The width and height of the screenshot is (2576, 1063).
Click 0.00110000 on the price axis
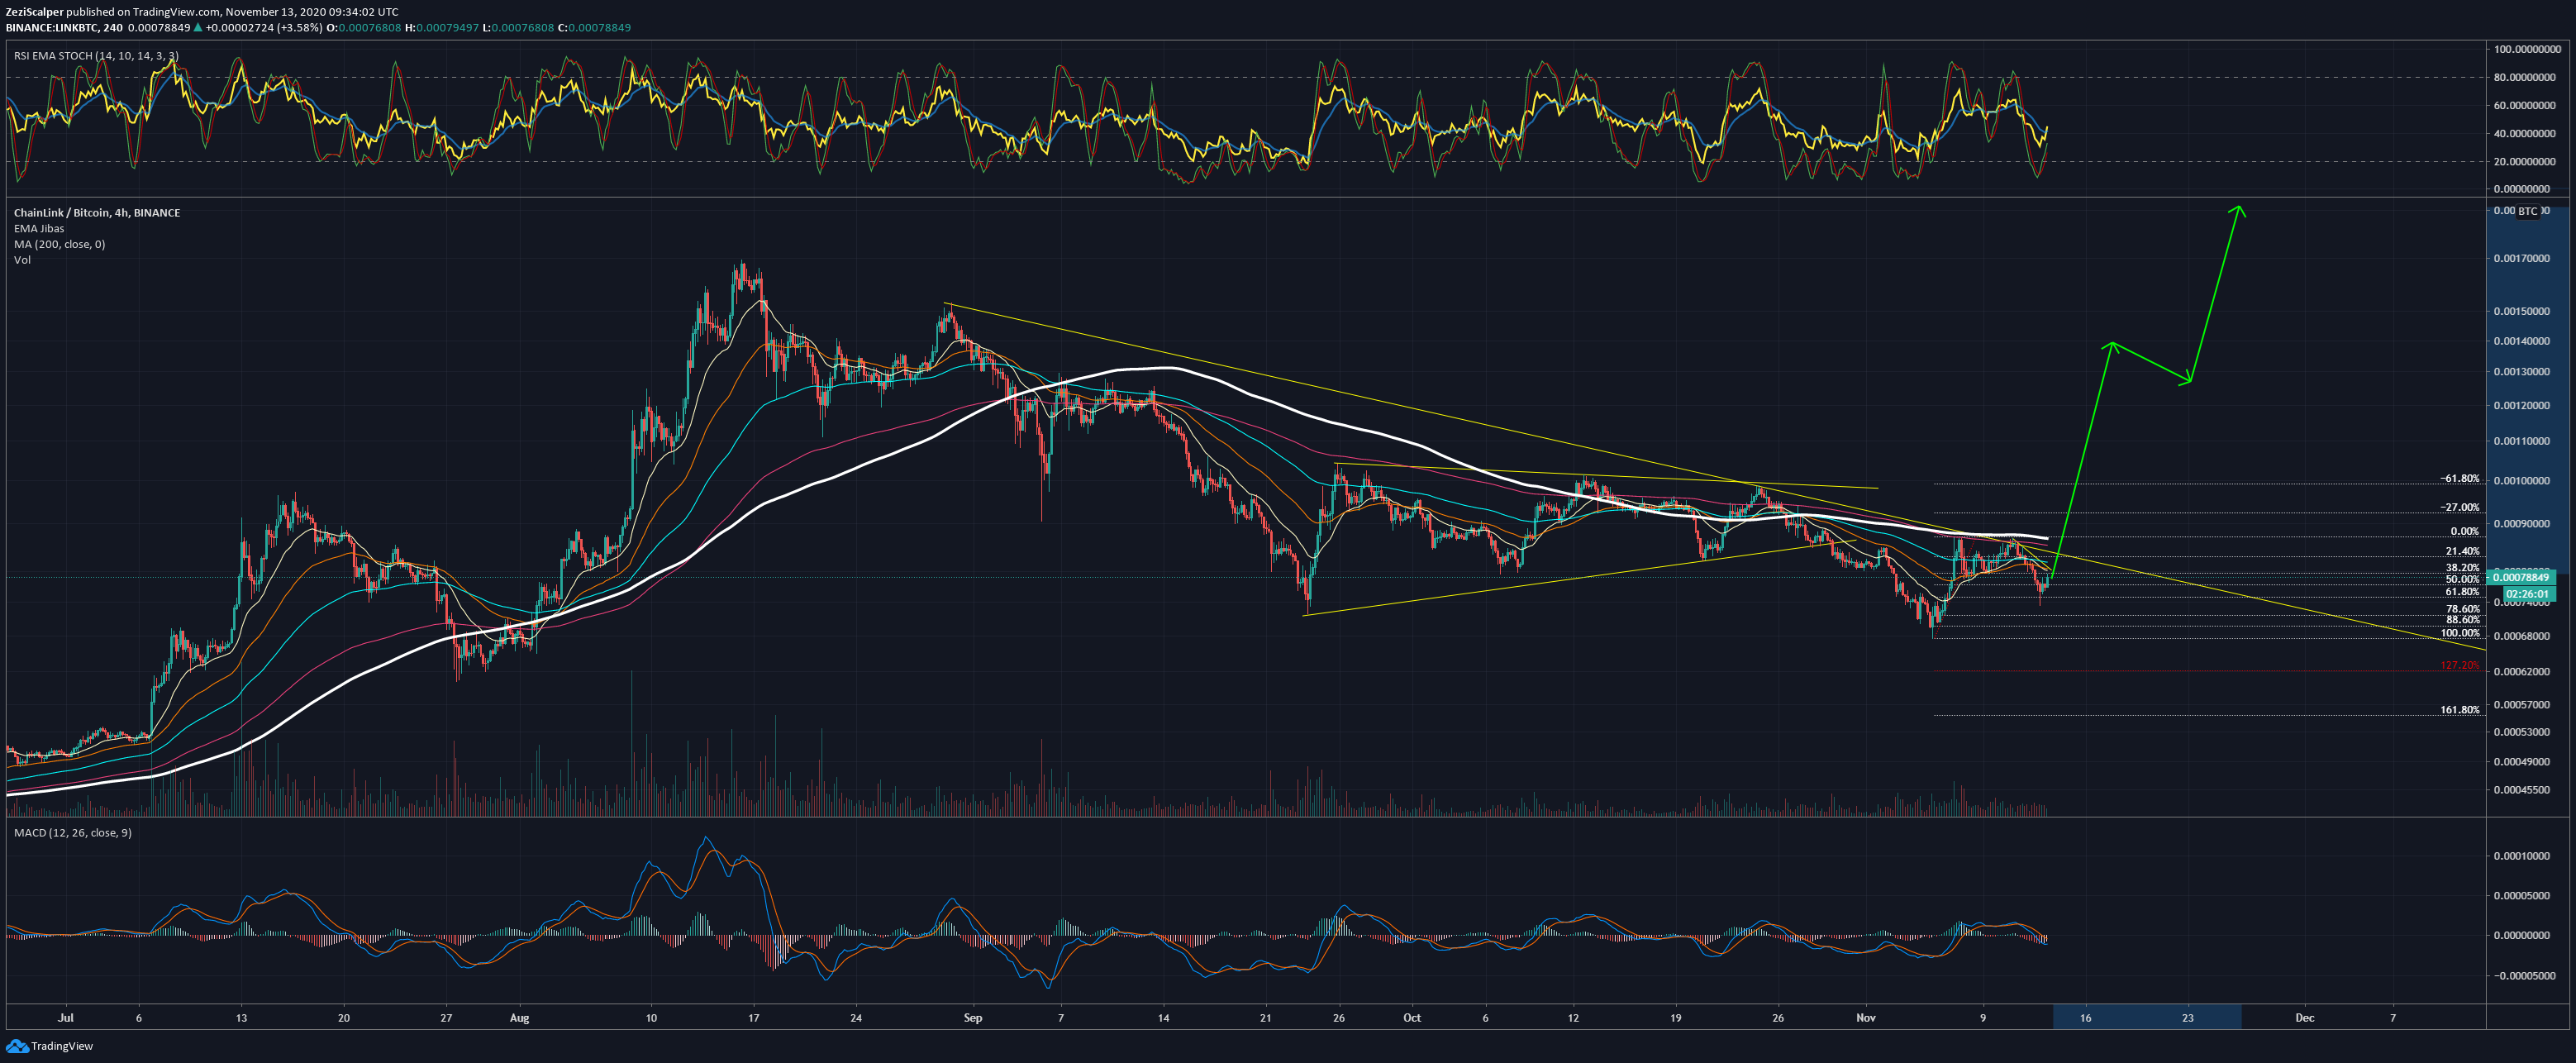(x=2522, y=441)
